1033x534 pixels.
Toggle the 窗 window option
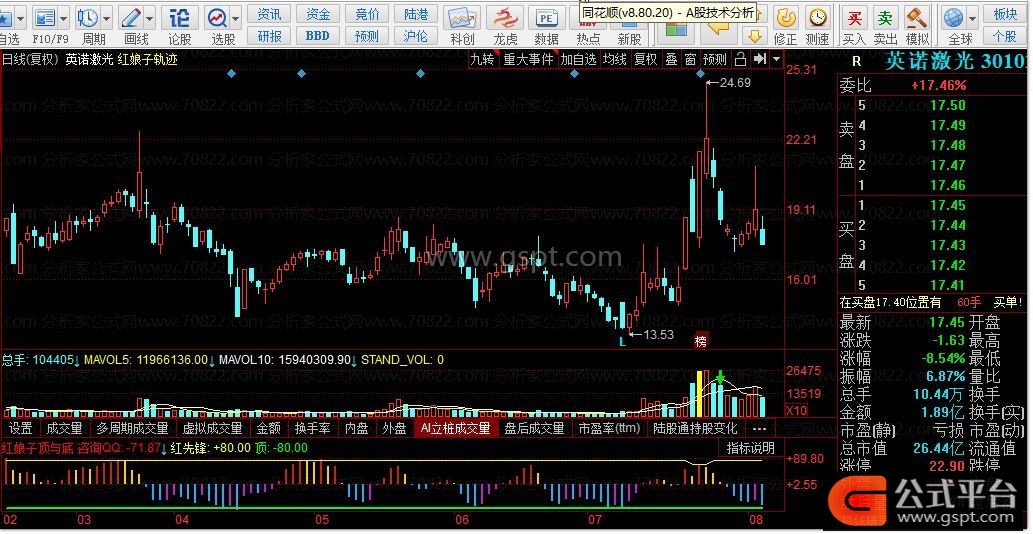(x=690, y=59)
